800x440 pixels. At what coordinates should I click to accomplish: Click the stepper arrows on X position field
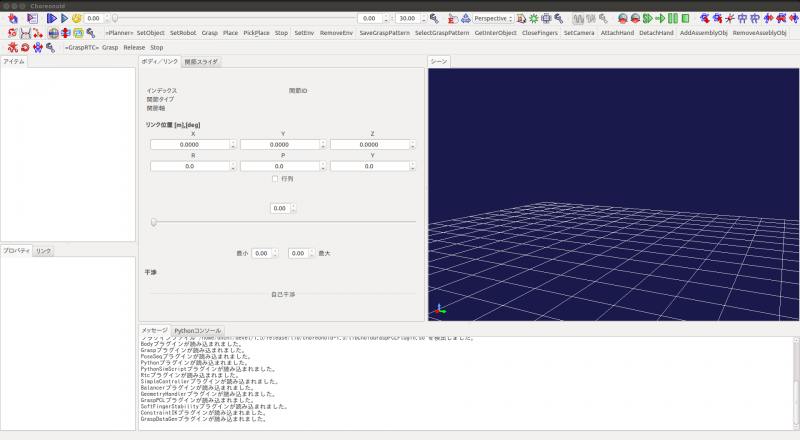click(234, 144)
